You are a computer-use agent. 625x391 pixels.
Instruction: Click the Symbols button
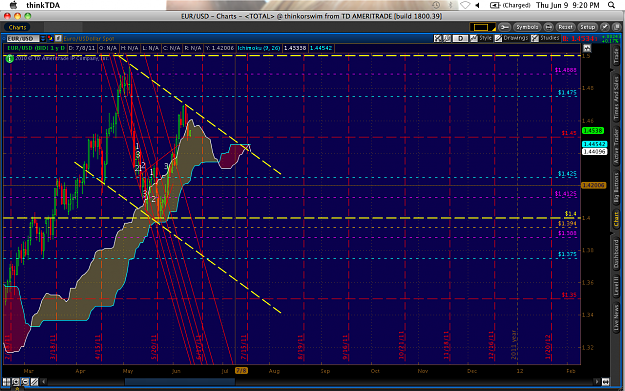(x=527, y=27)
